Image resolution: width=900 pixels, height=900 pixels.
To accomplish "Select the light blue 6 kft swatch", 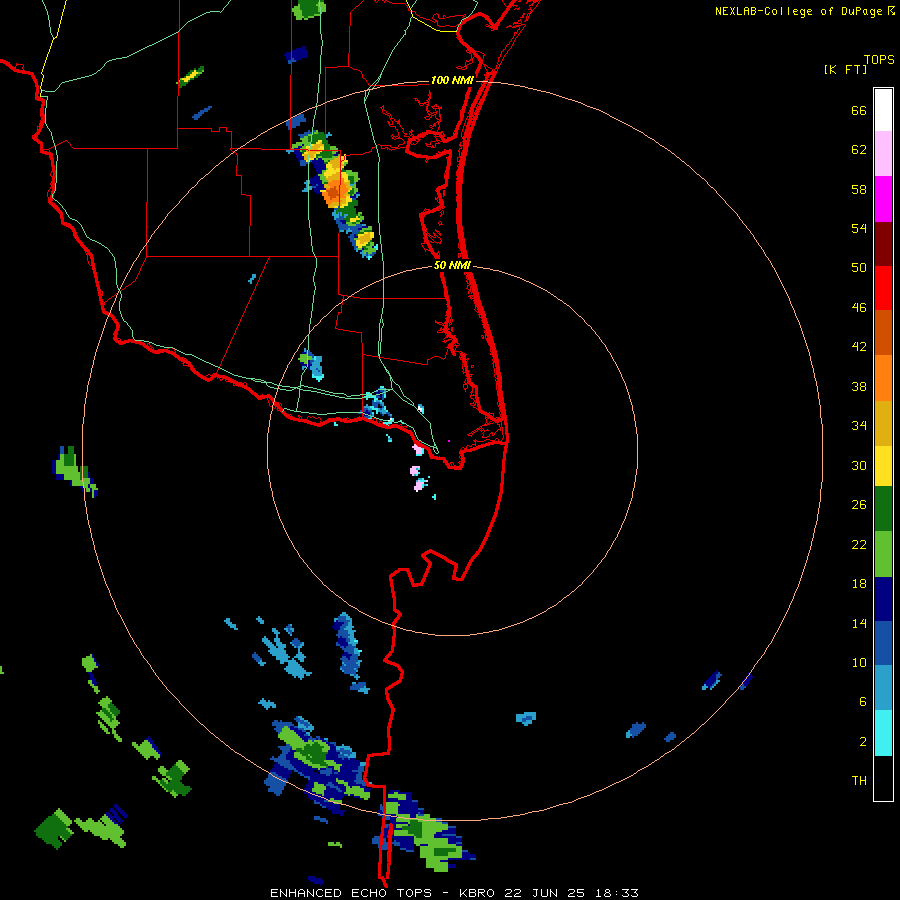I will [883, 688].
